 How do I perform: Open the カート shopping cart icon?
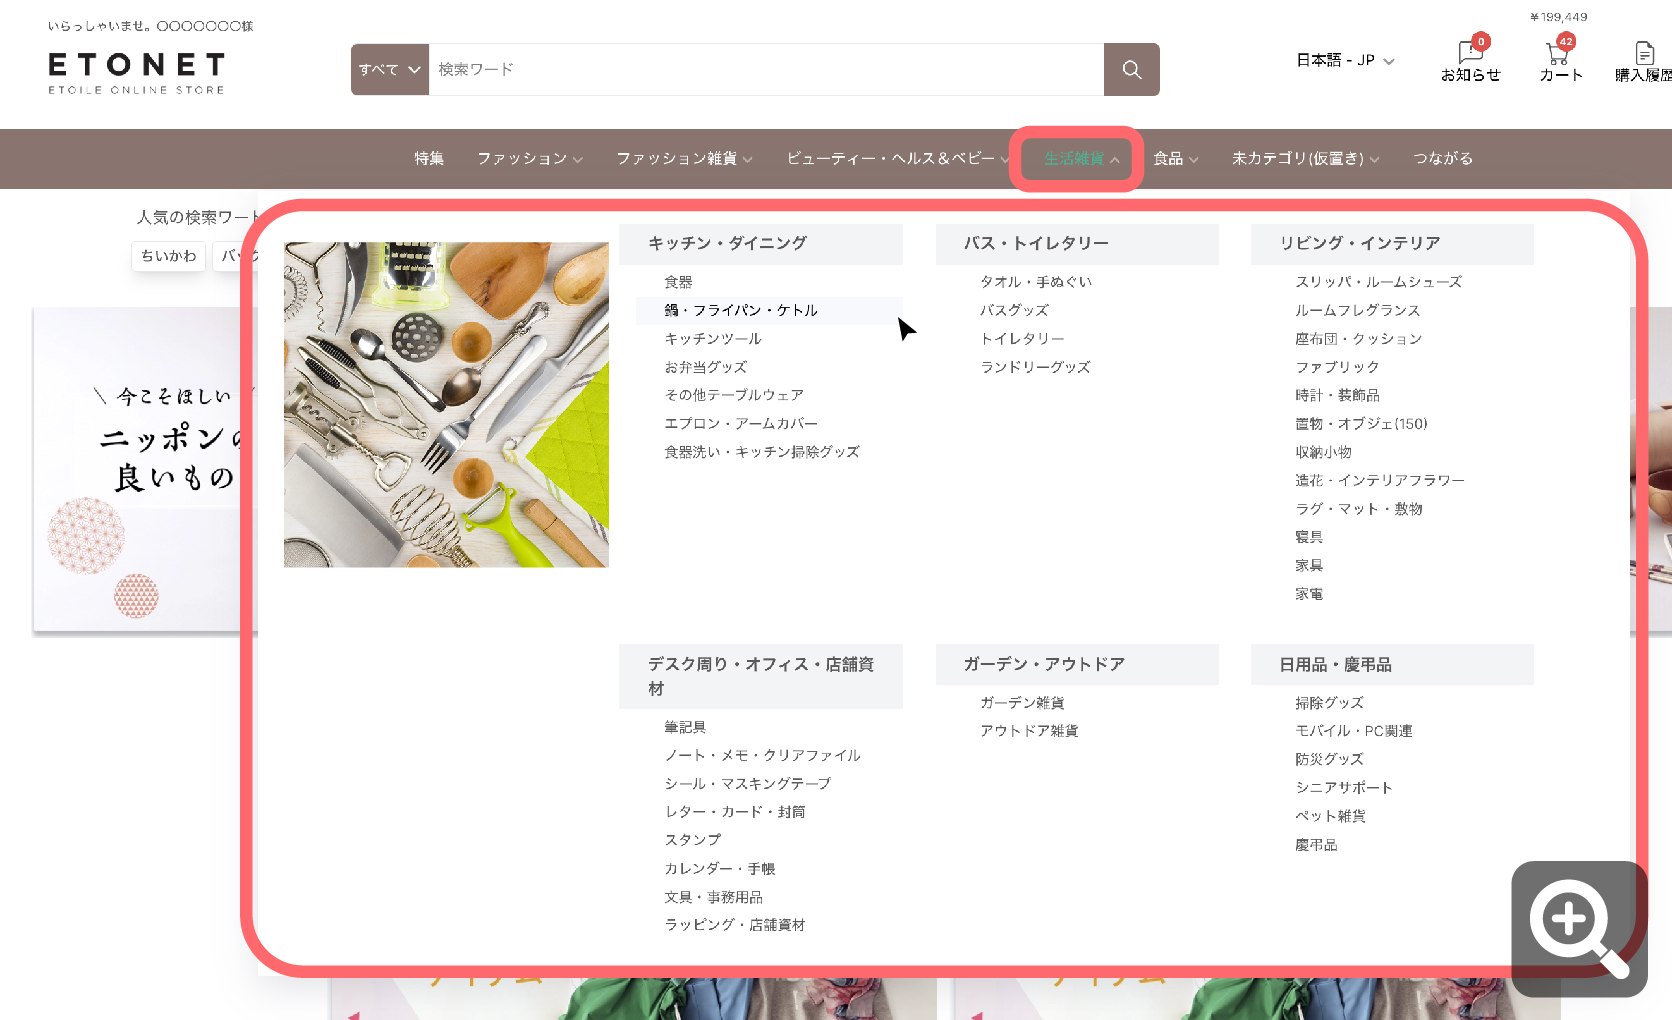[x=1560, y=60]
